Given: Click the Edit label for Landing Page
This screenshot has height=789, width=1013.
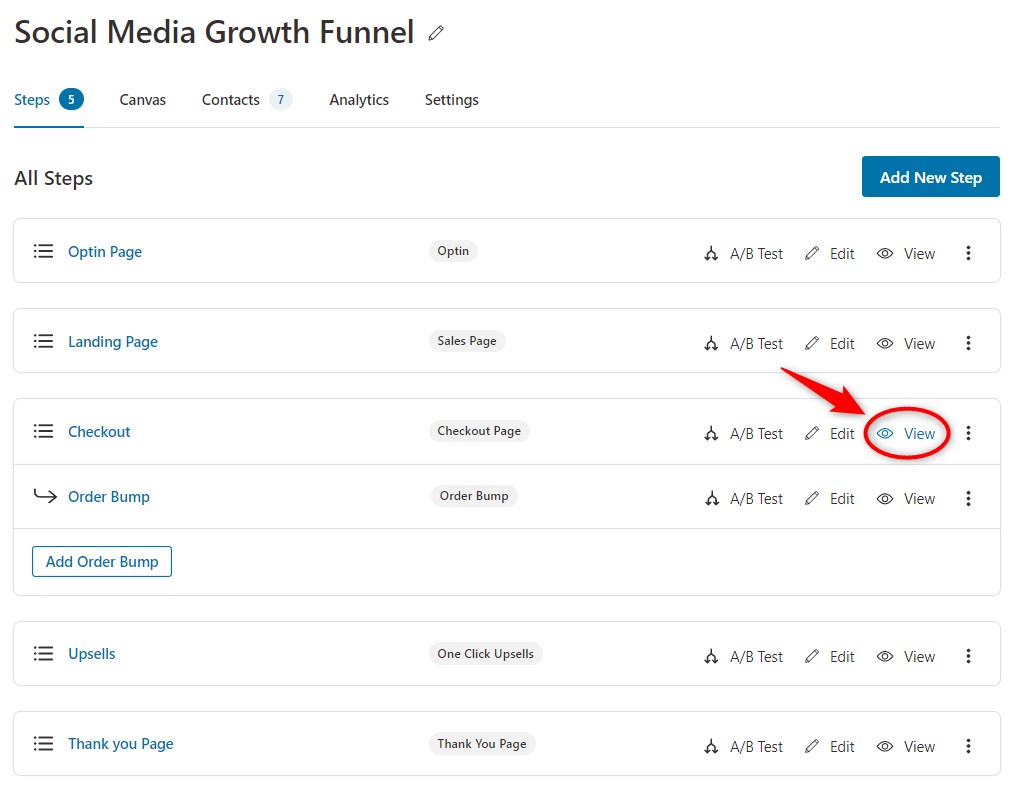Looking at the screenshot, I should coord(842,343).
